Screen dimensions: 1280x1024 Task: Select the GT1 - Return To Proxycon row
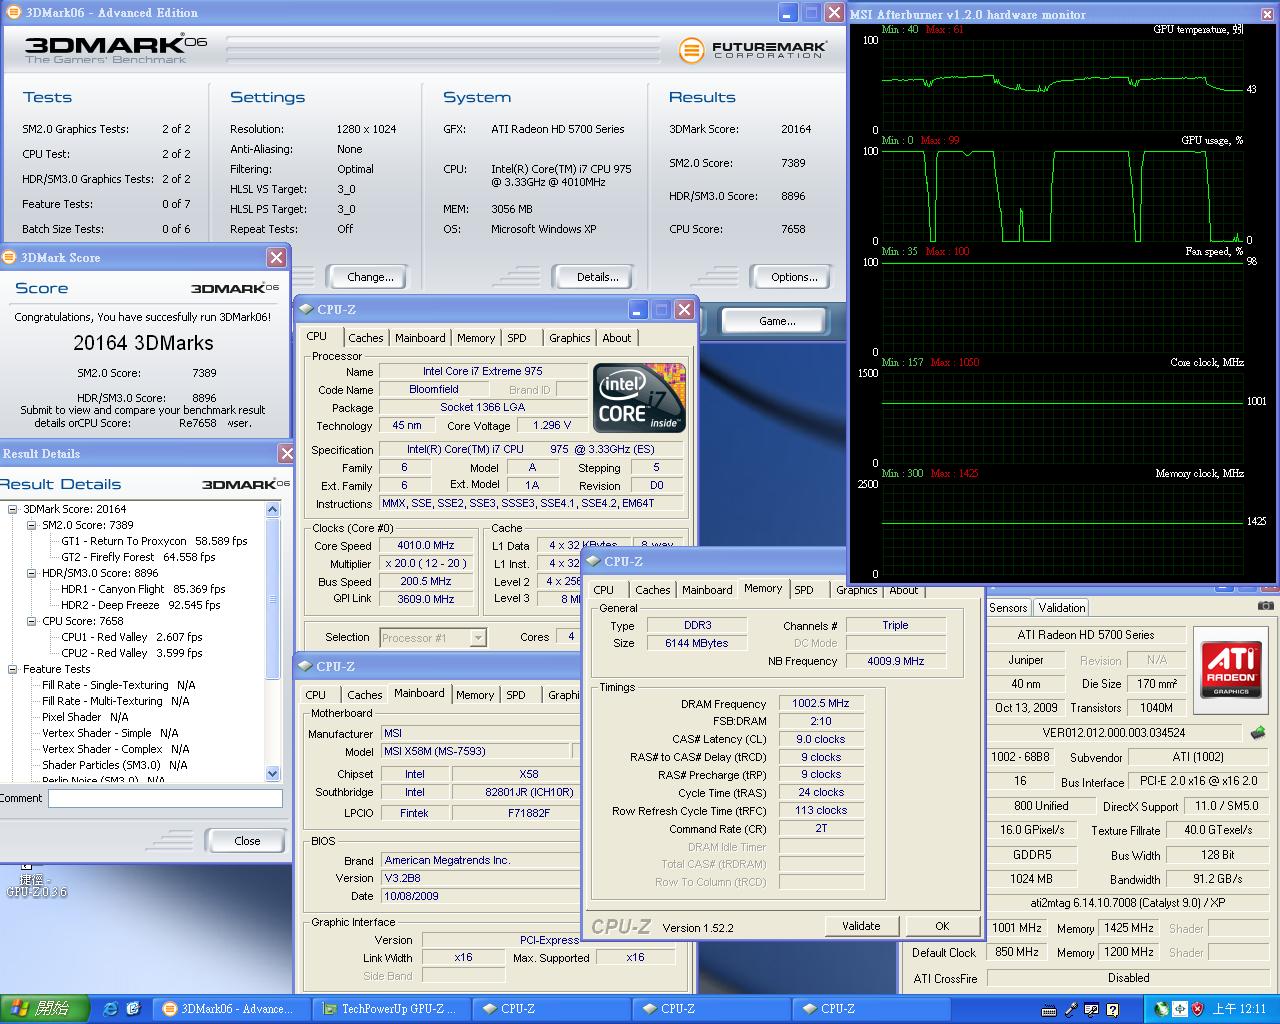click(x=154, y=541)
